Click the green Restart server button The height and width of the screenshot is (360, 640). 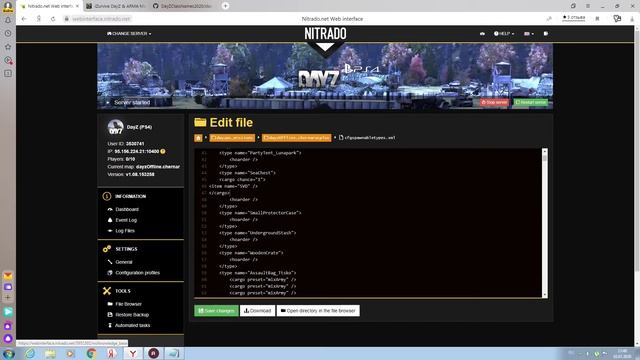(531, 102)
